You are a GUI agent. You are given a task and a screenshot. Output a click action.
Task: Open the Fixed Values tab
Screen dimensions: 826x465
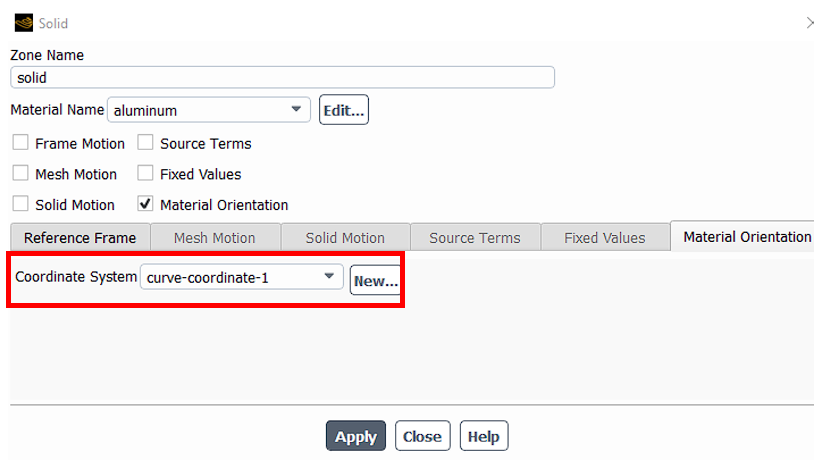point(604,238)
